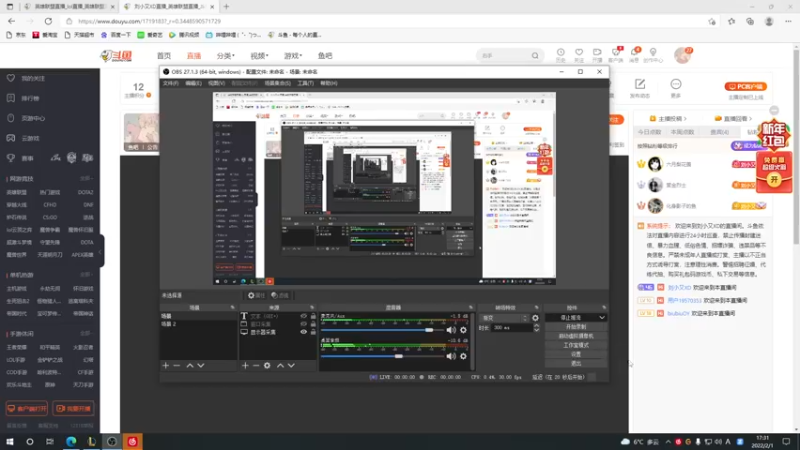Remove the selected source with the minus icon

pos(256,365)
